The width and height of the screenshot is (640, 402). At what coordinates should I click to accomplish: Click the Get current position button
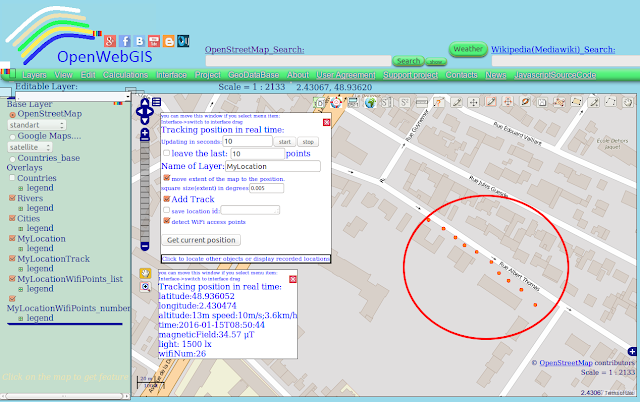201,240
